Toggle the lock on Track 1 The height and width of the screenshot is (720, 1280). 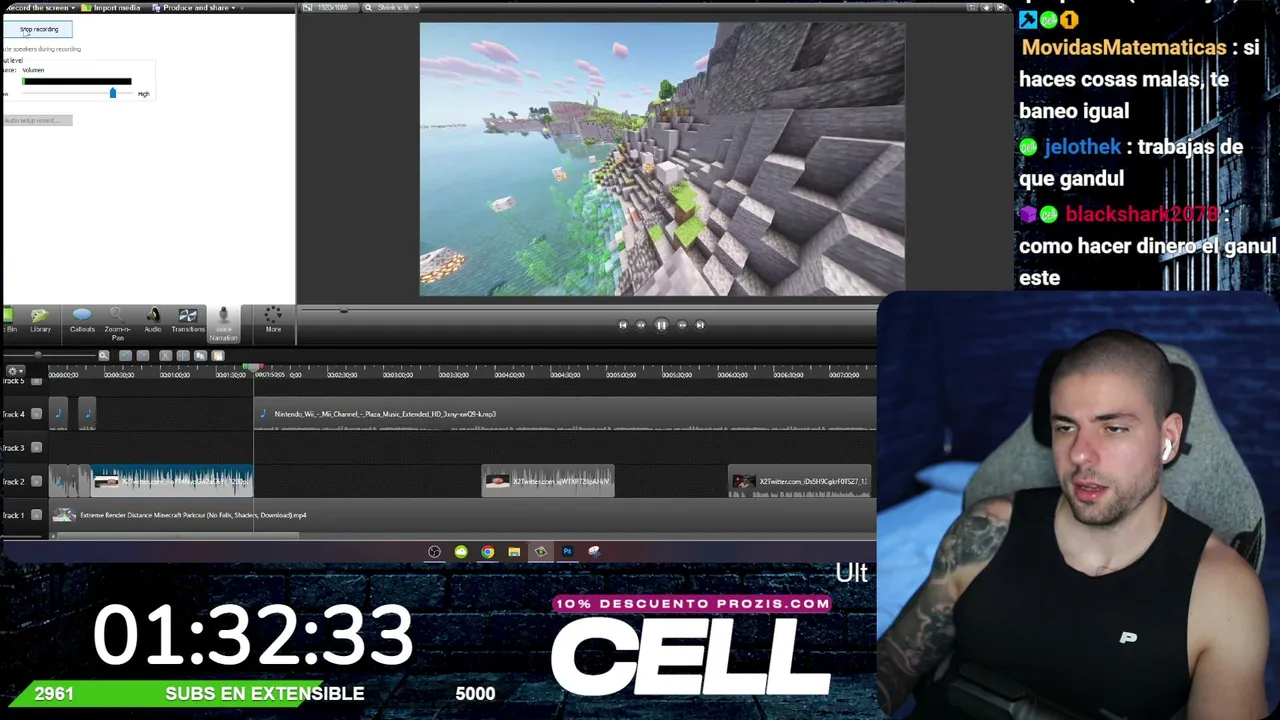(x=37, y=515)
